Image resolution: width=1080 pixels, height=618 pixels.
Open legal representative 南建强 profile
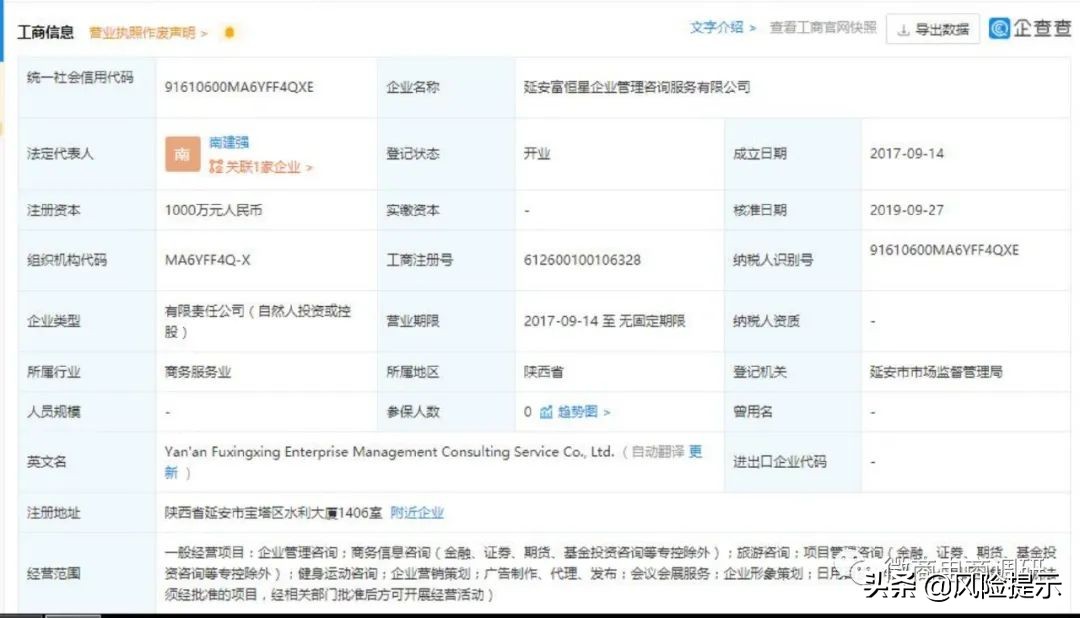click(x=229, y=141)
